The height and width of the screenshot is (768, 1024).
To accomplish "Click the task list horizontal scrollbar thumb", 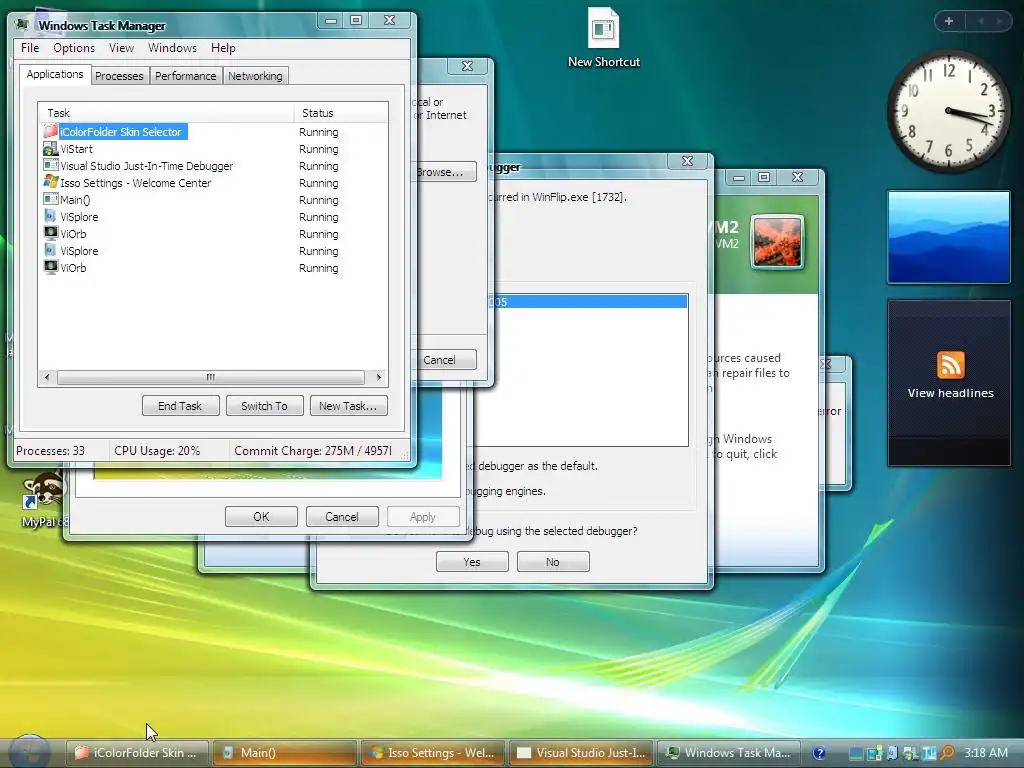I will [210, 377].
